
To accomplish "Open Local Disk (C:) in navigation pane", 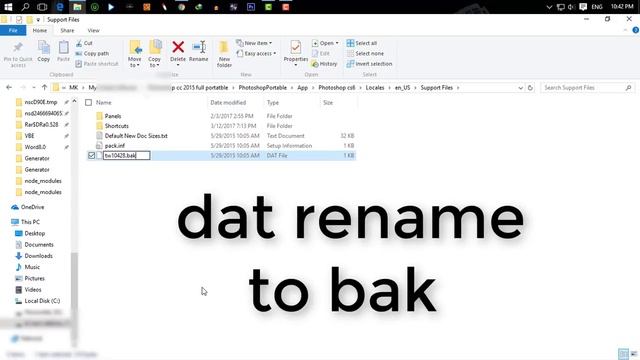I will click(42, 301).
